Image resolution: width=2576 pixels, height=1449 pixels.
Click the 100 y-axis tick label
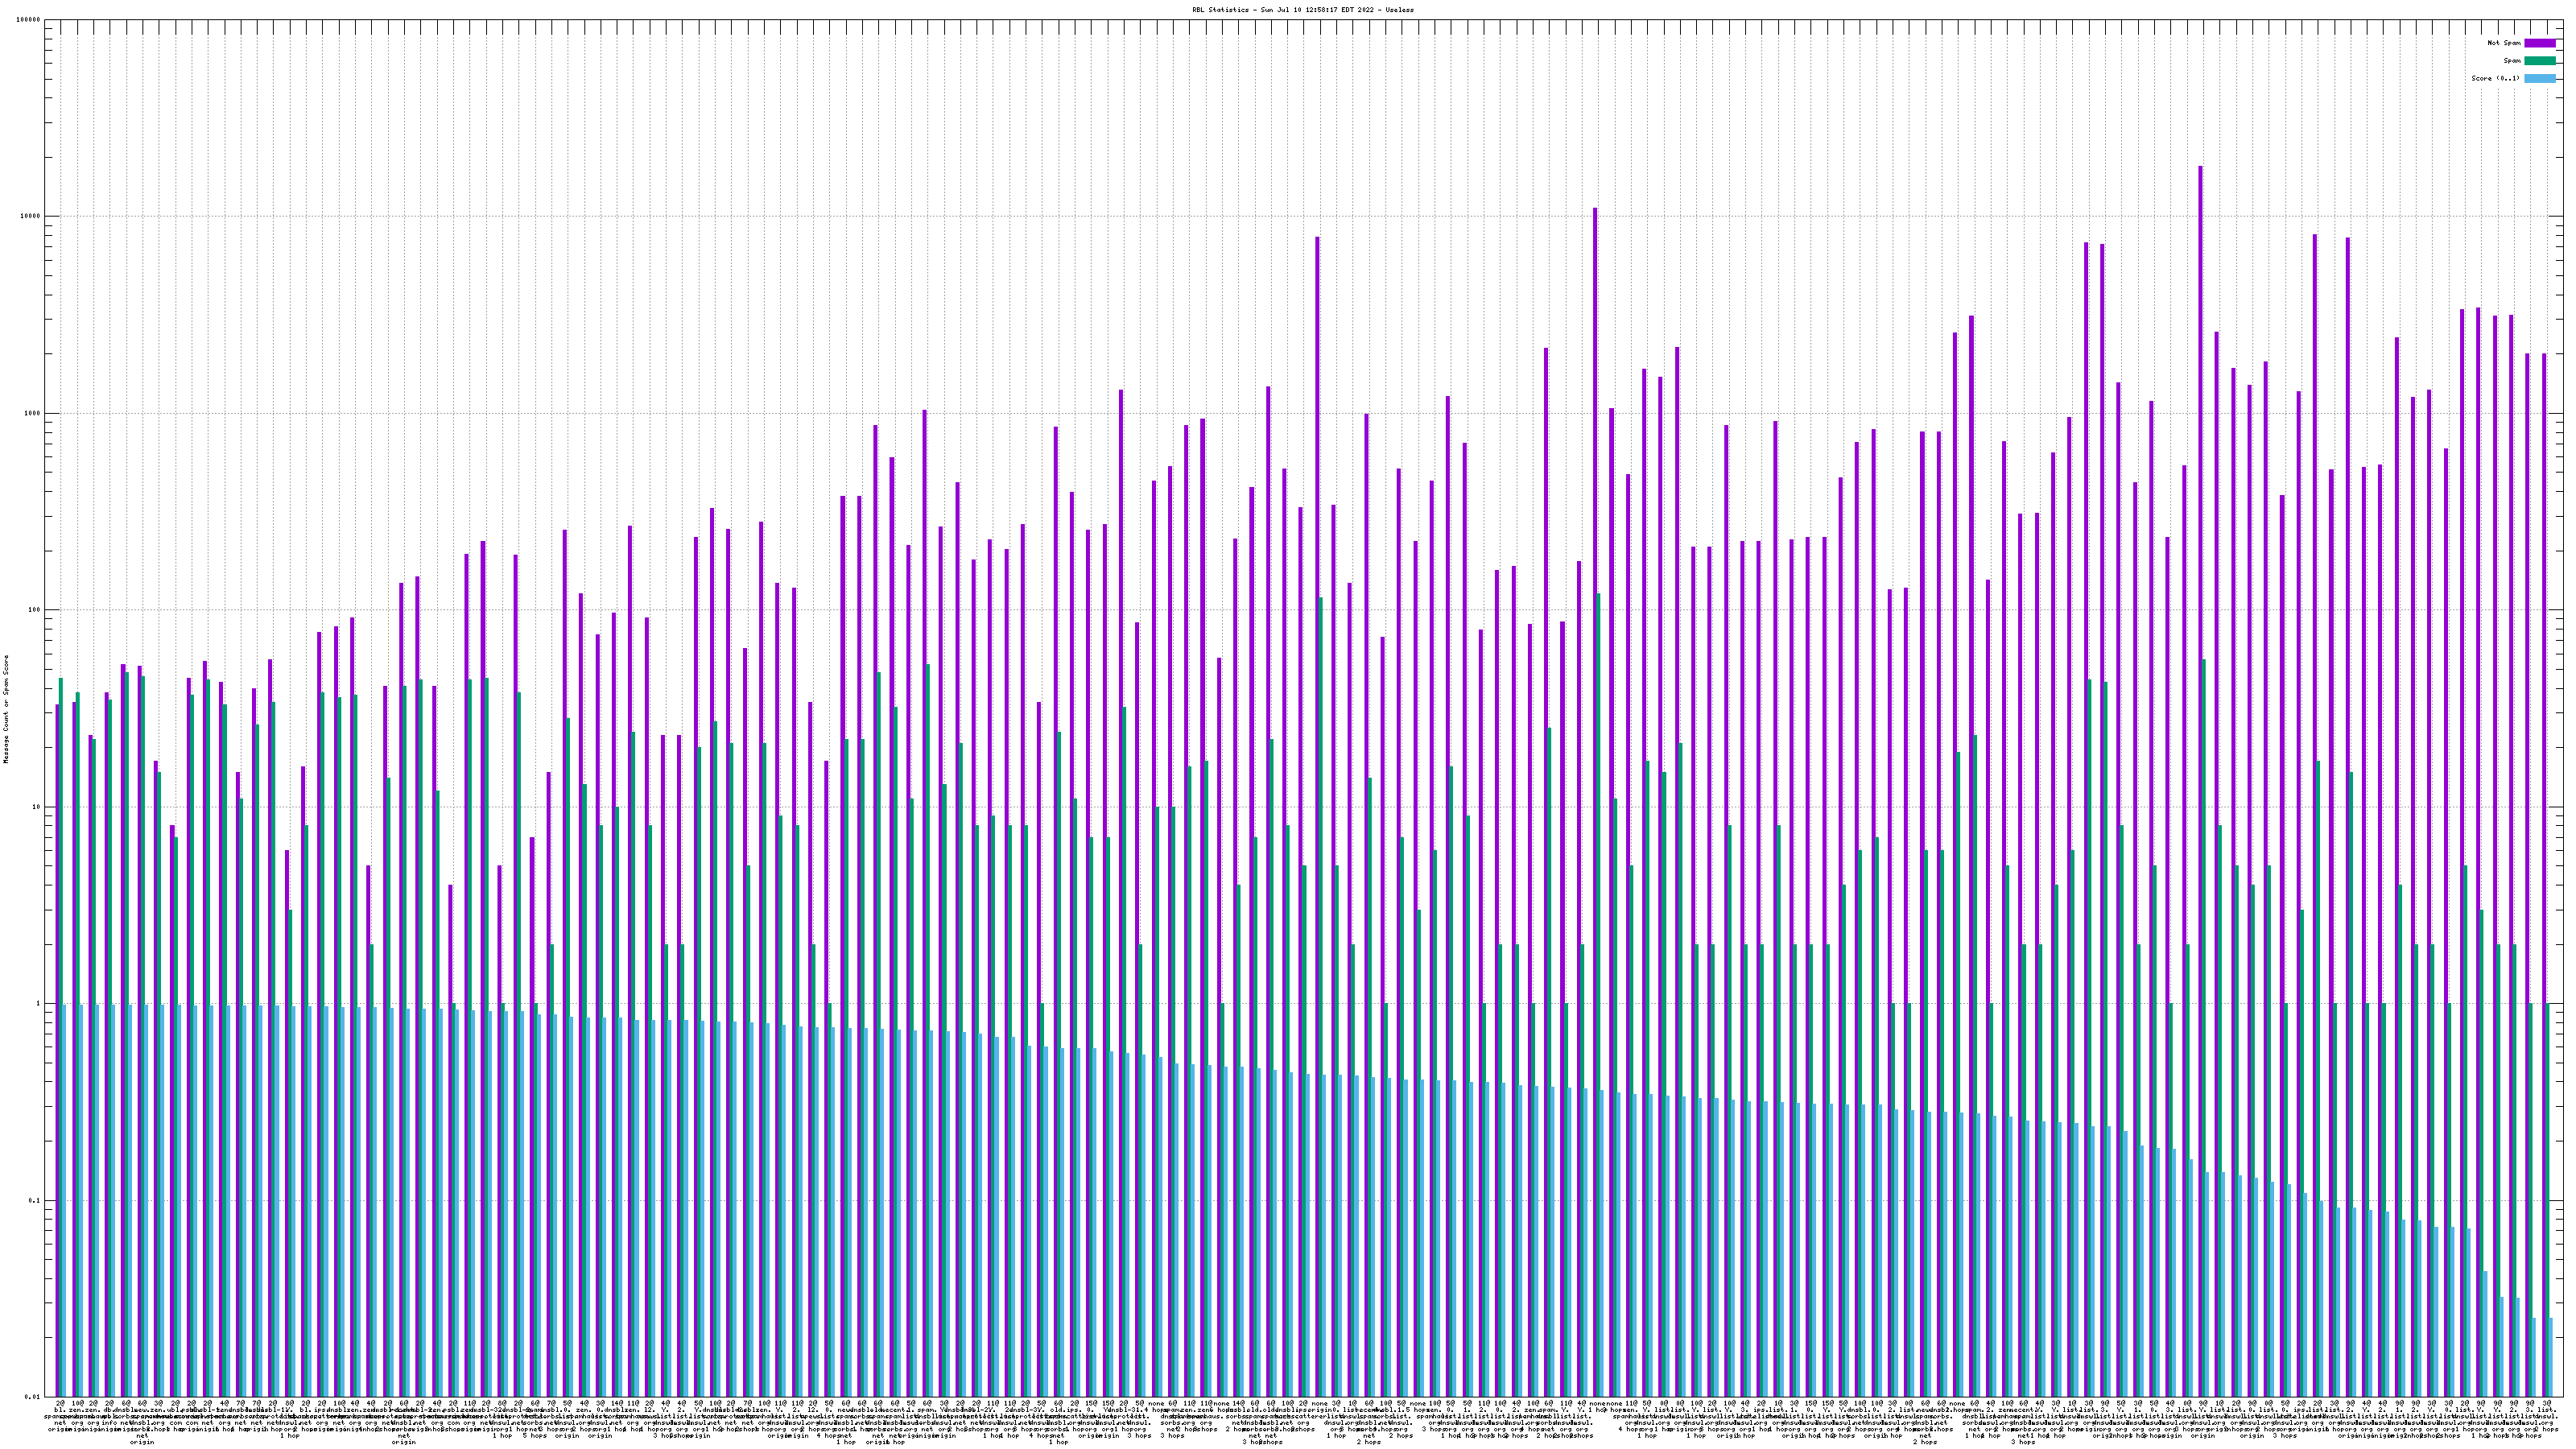34,610
